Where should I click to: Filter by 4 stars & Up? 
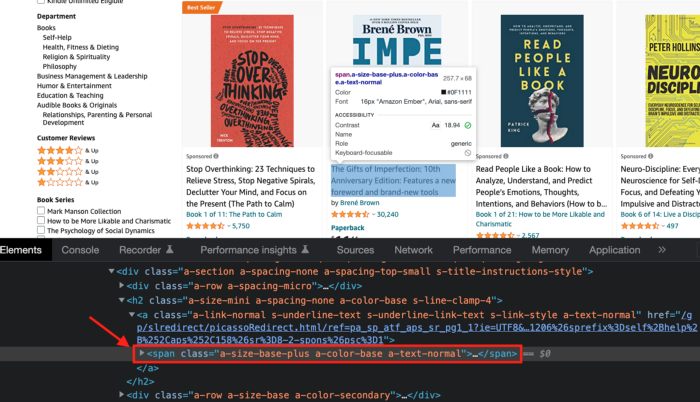(x=68, y=150)
